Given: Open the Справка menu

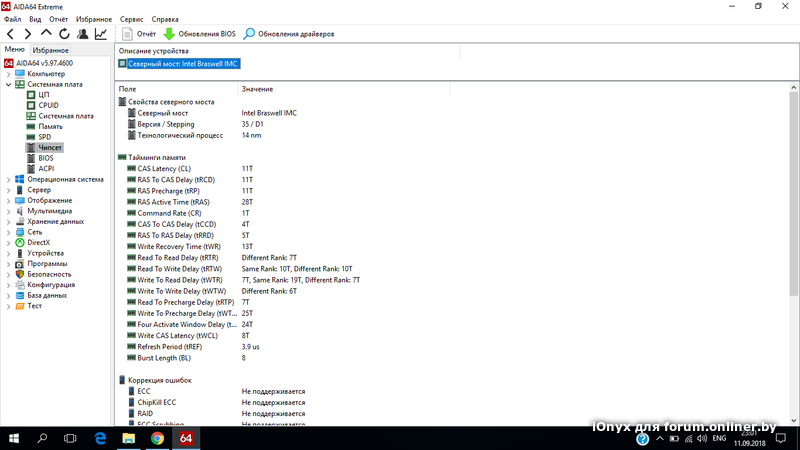Looking at the screenshot, I should (165, 19).
